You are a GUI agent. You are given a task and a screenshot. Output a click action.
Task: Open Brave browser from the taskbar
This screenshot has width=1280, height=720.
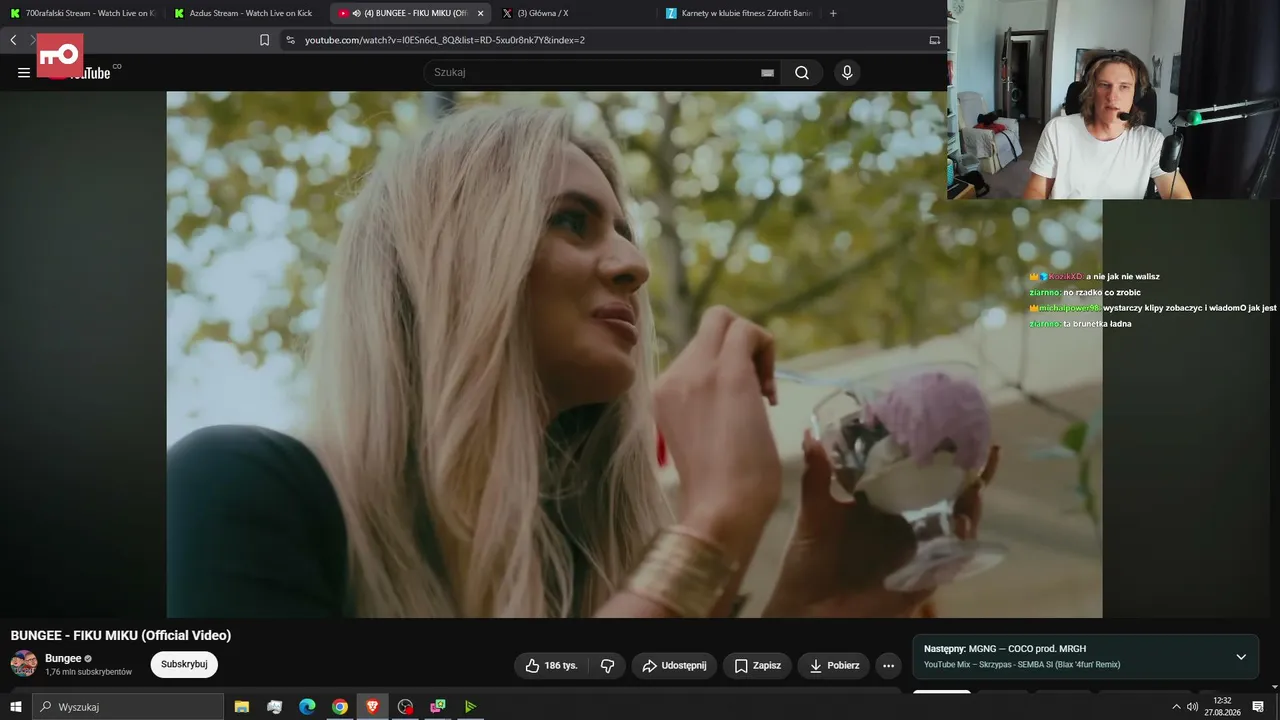(x=372, y=707)
